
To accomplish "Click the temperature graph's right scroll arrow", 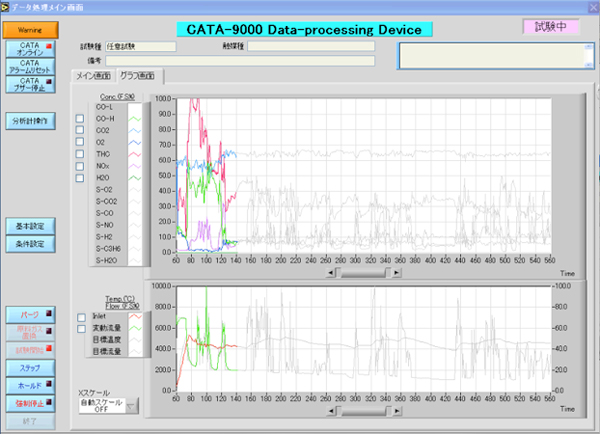I will (x=397, y=411).
